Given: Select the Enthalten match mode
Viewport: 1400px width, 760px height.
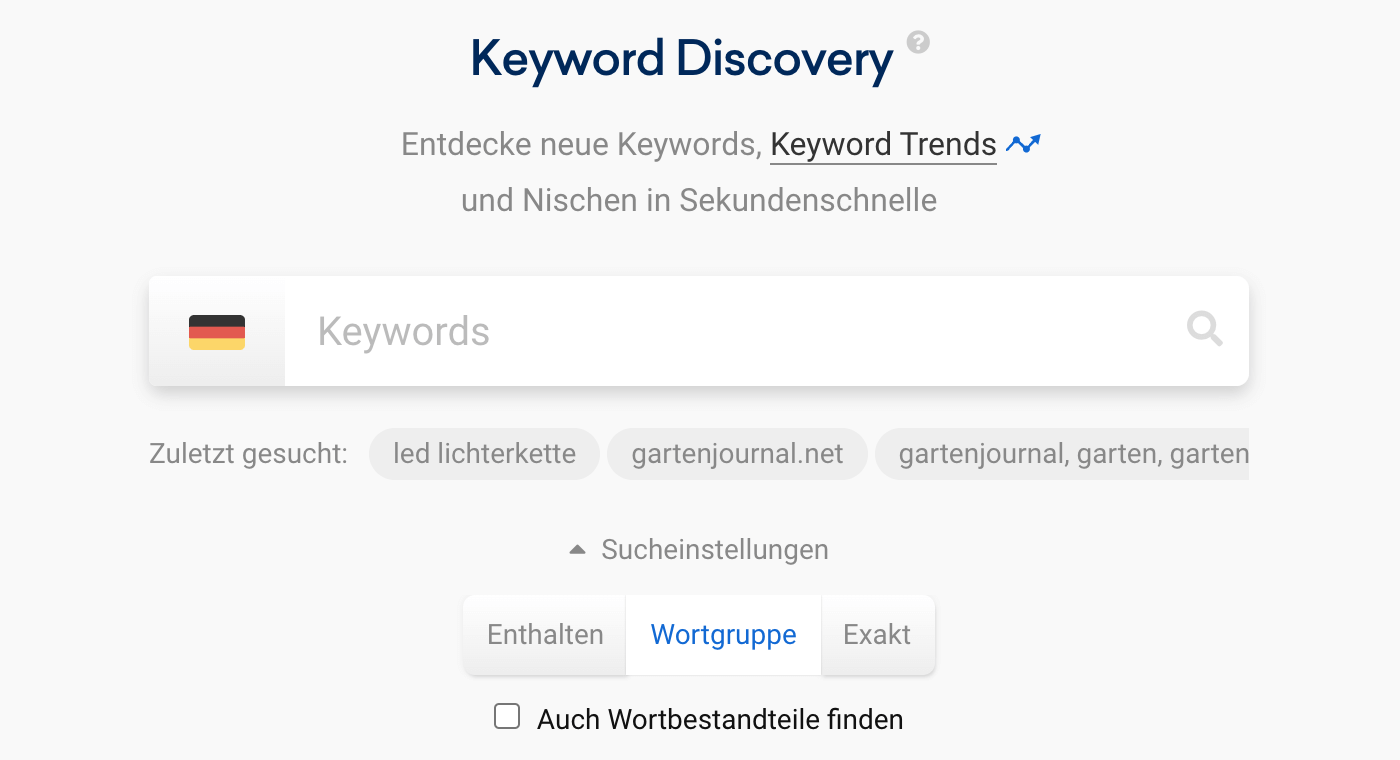Looking at the screenshot, I should [x=545, y=635].
